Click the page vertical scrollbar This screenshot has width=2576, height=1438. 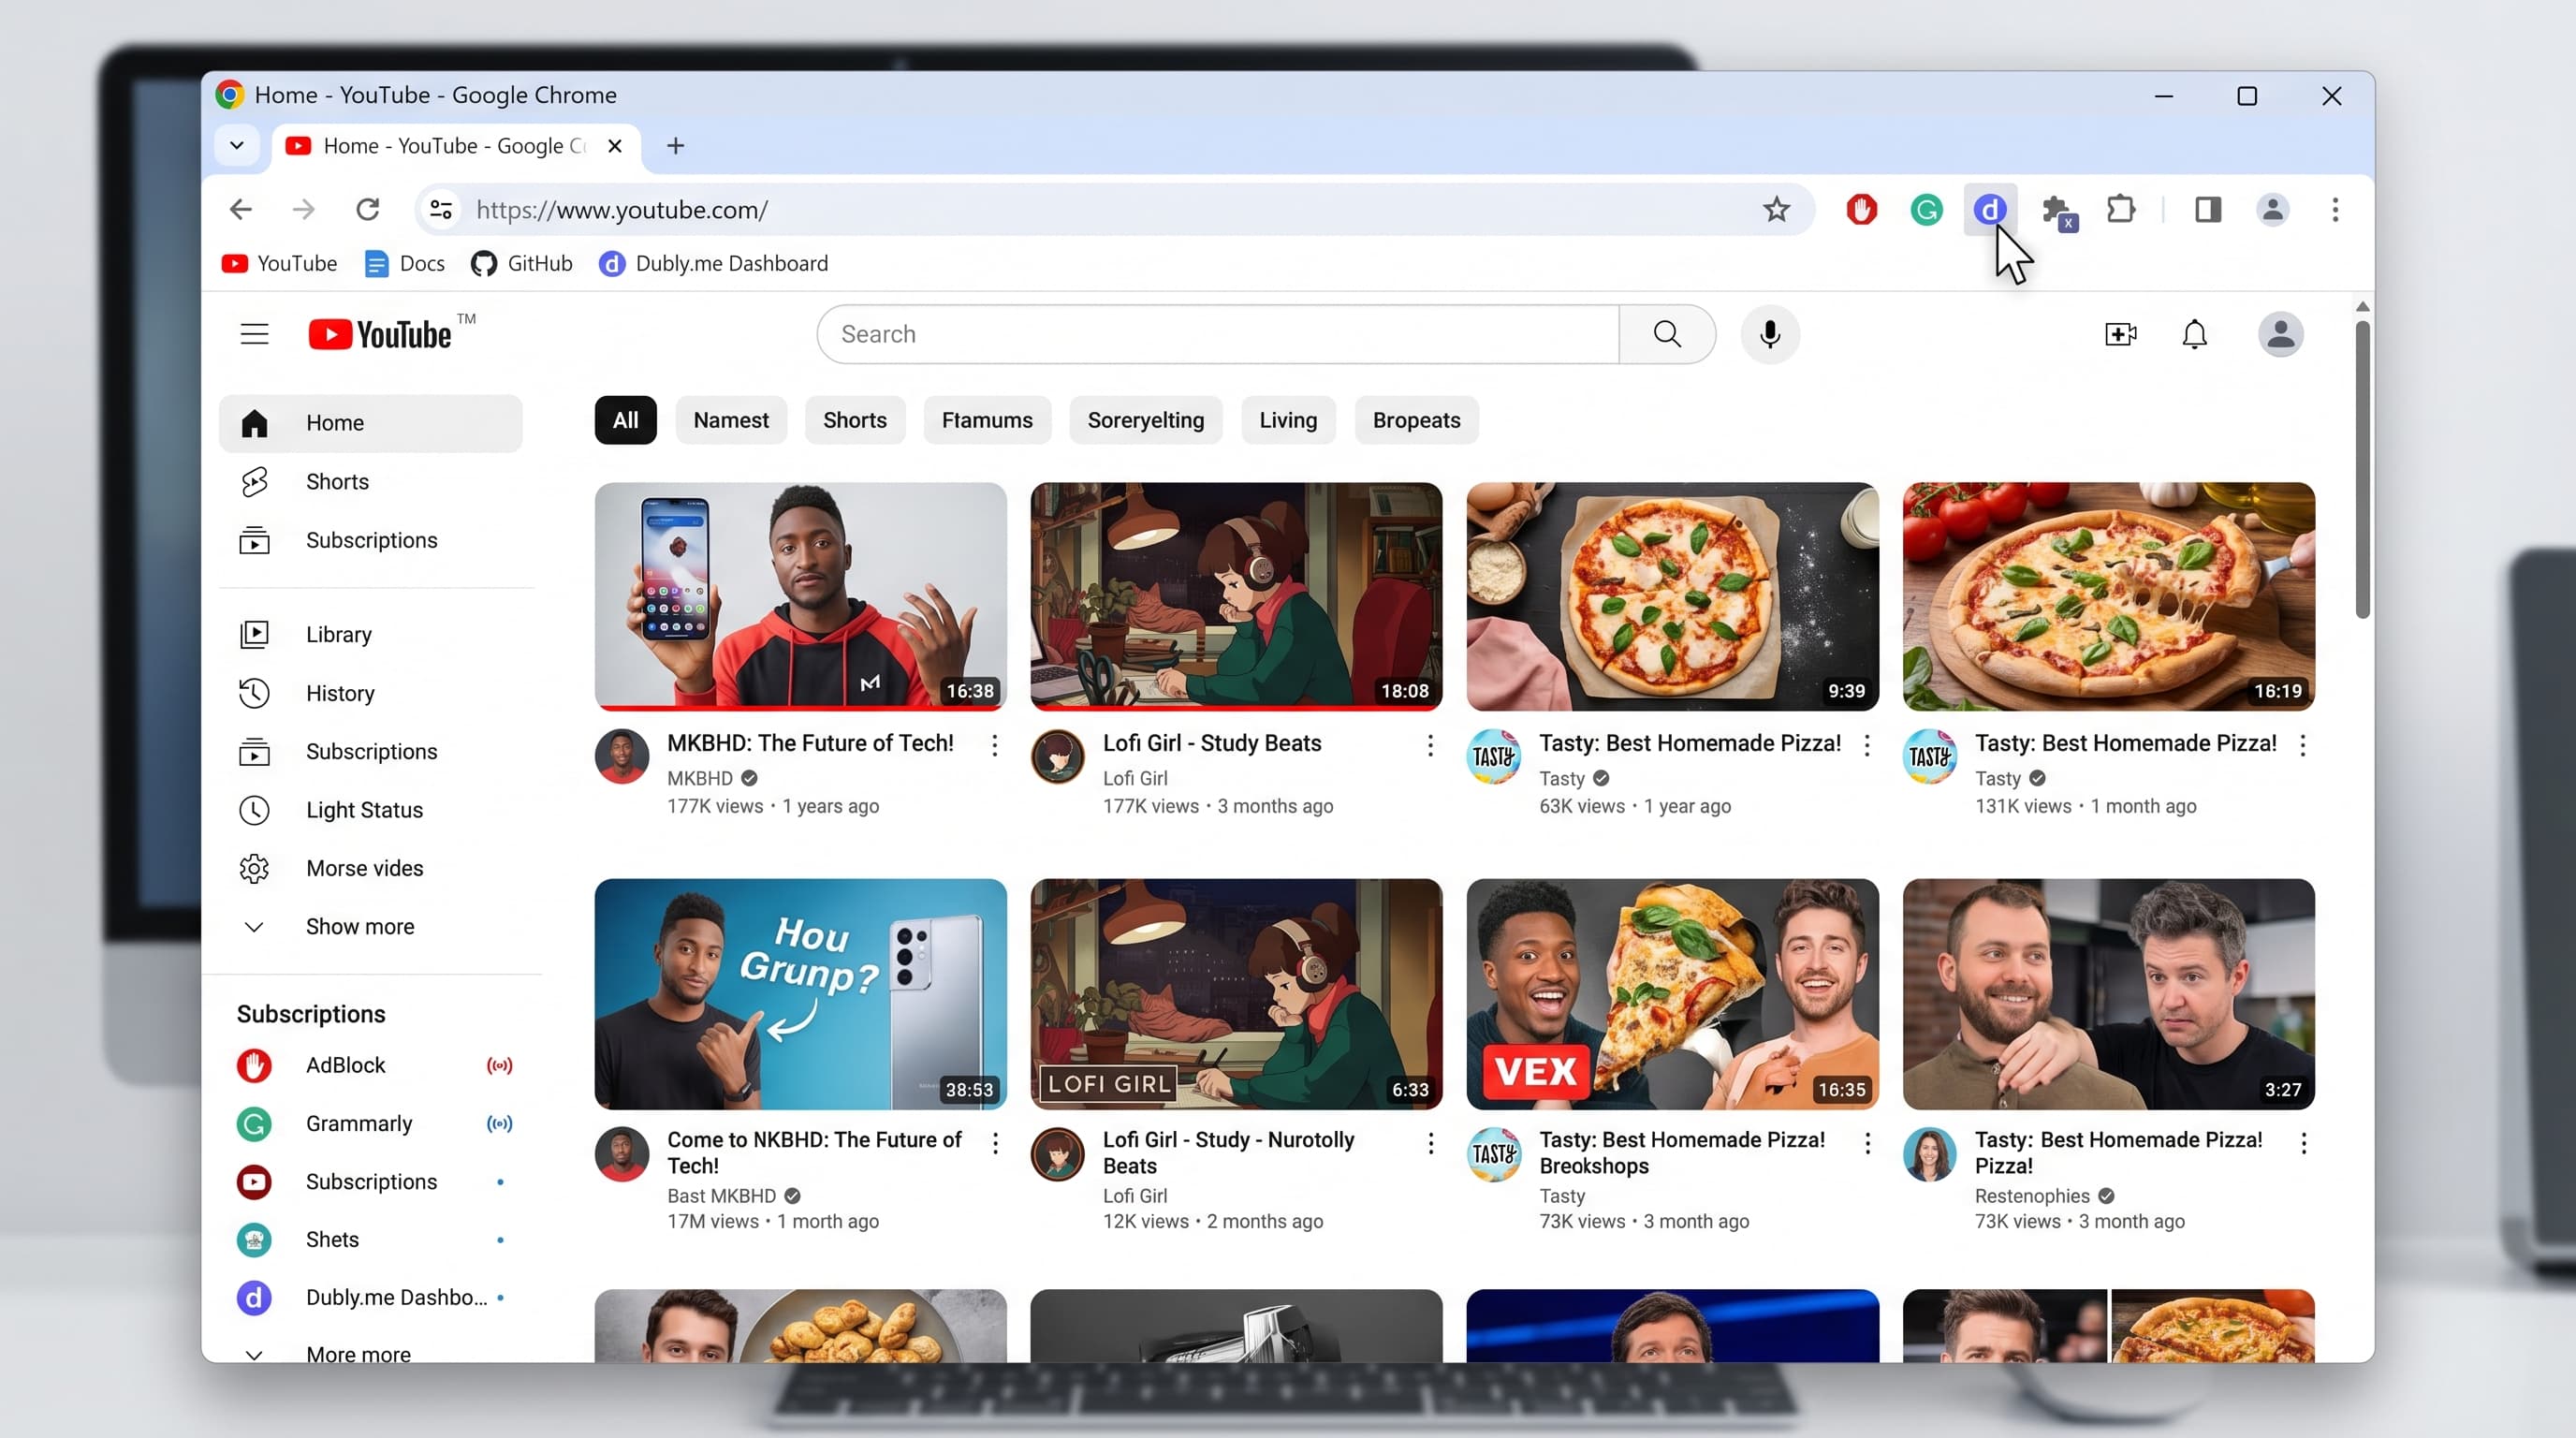(x=2362, y=470)
